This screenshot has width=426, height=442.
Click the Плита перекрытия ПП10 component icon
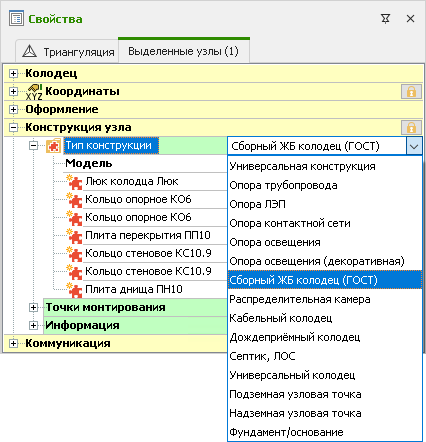tap(74, 236)
